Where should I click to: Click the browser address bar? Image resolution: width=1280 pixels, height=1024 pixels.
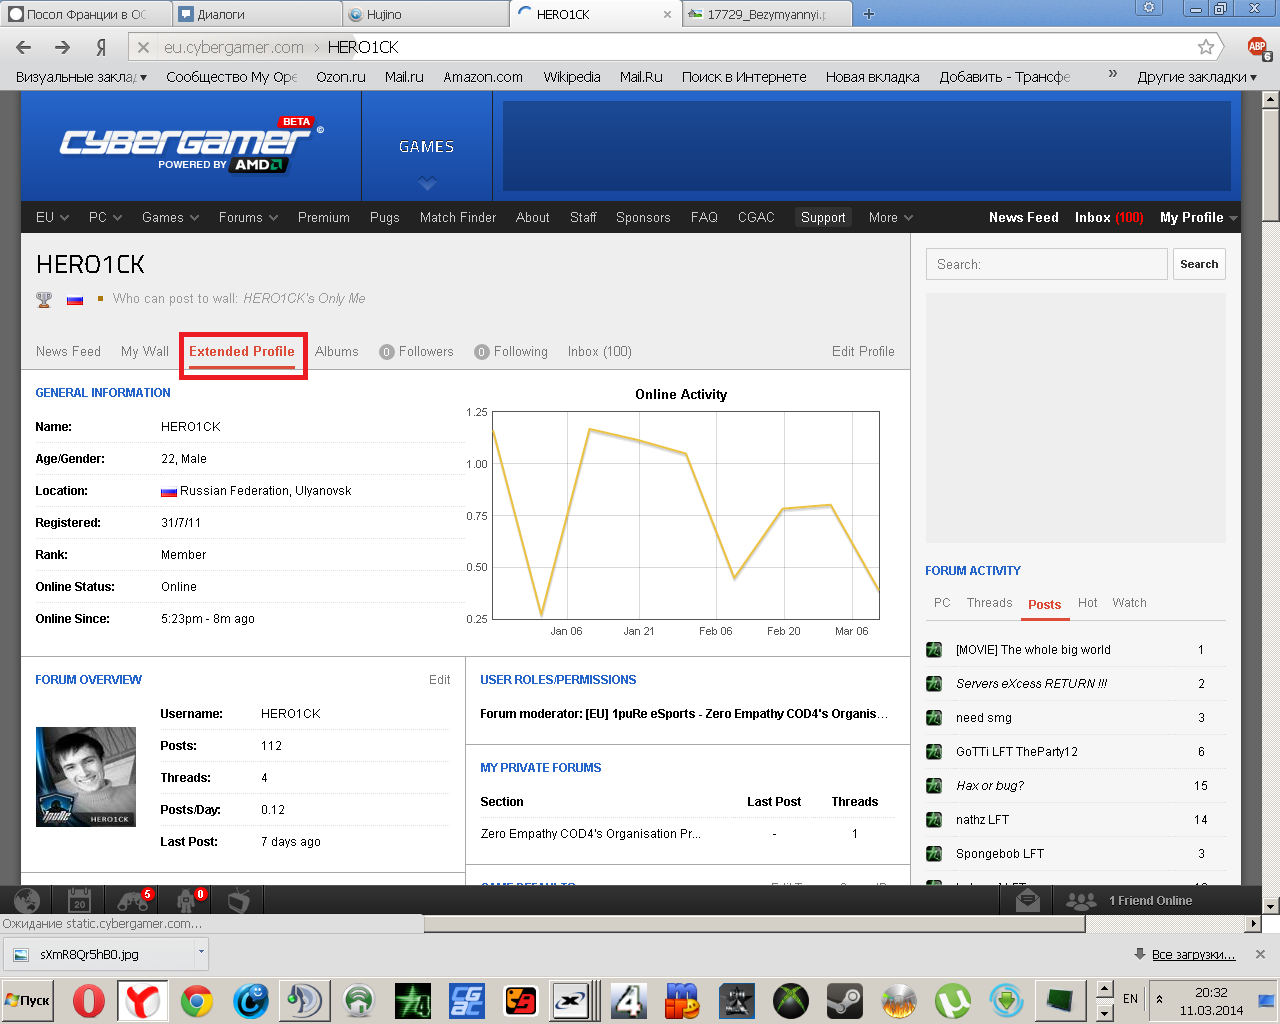(670, 47)
